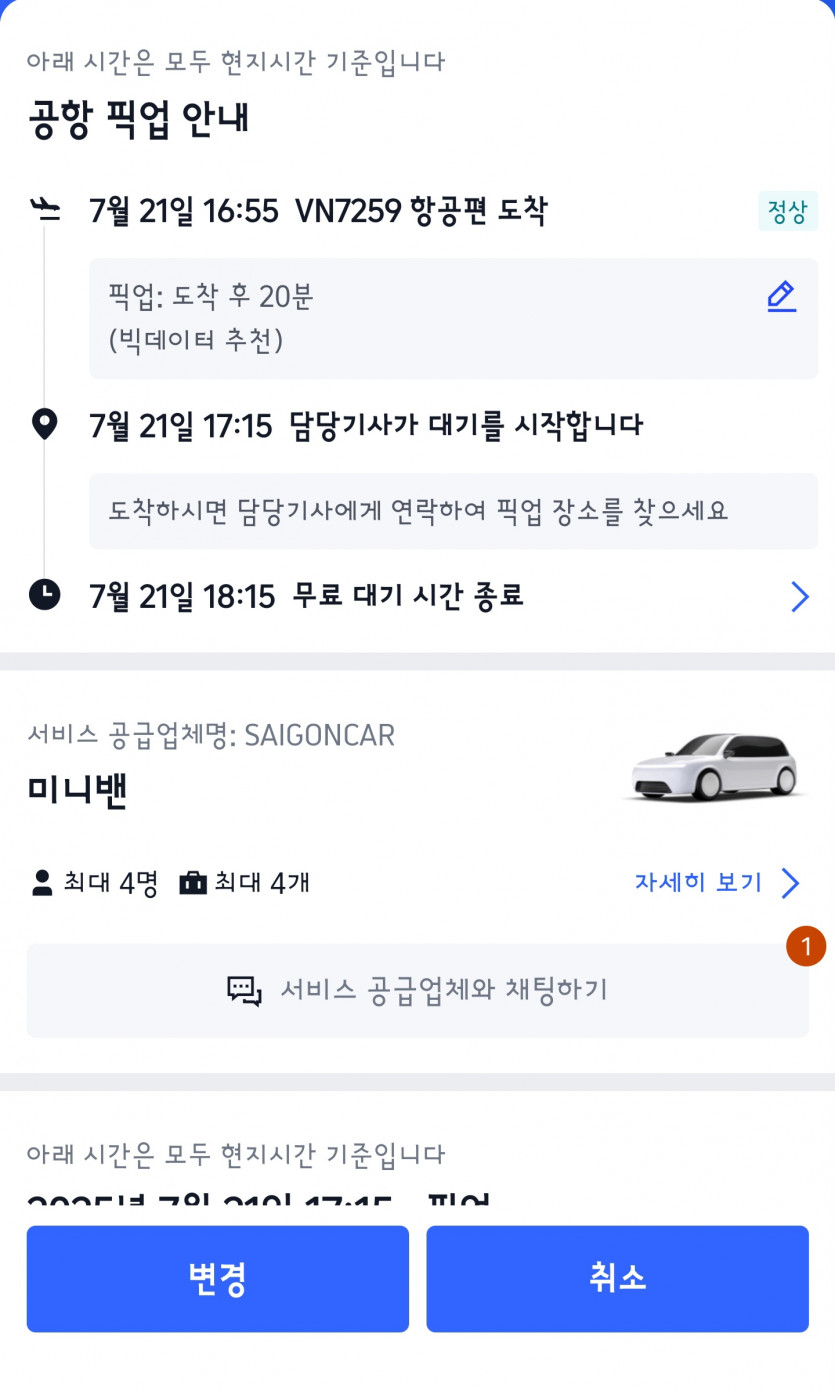Tap the 픽업: 도착 후 20분 box
Image resolution: width=835 pixels, height=1391 pixels.
click(x=430, y=318)
